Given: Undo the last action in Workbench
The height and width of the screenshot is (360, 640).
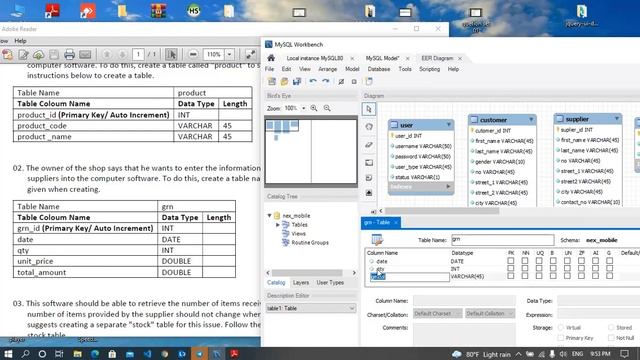Looking at the screenshot, I should (x=313, y=81).
